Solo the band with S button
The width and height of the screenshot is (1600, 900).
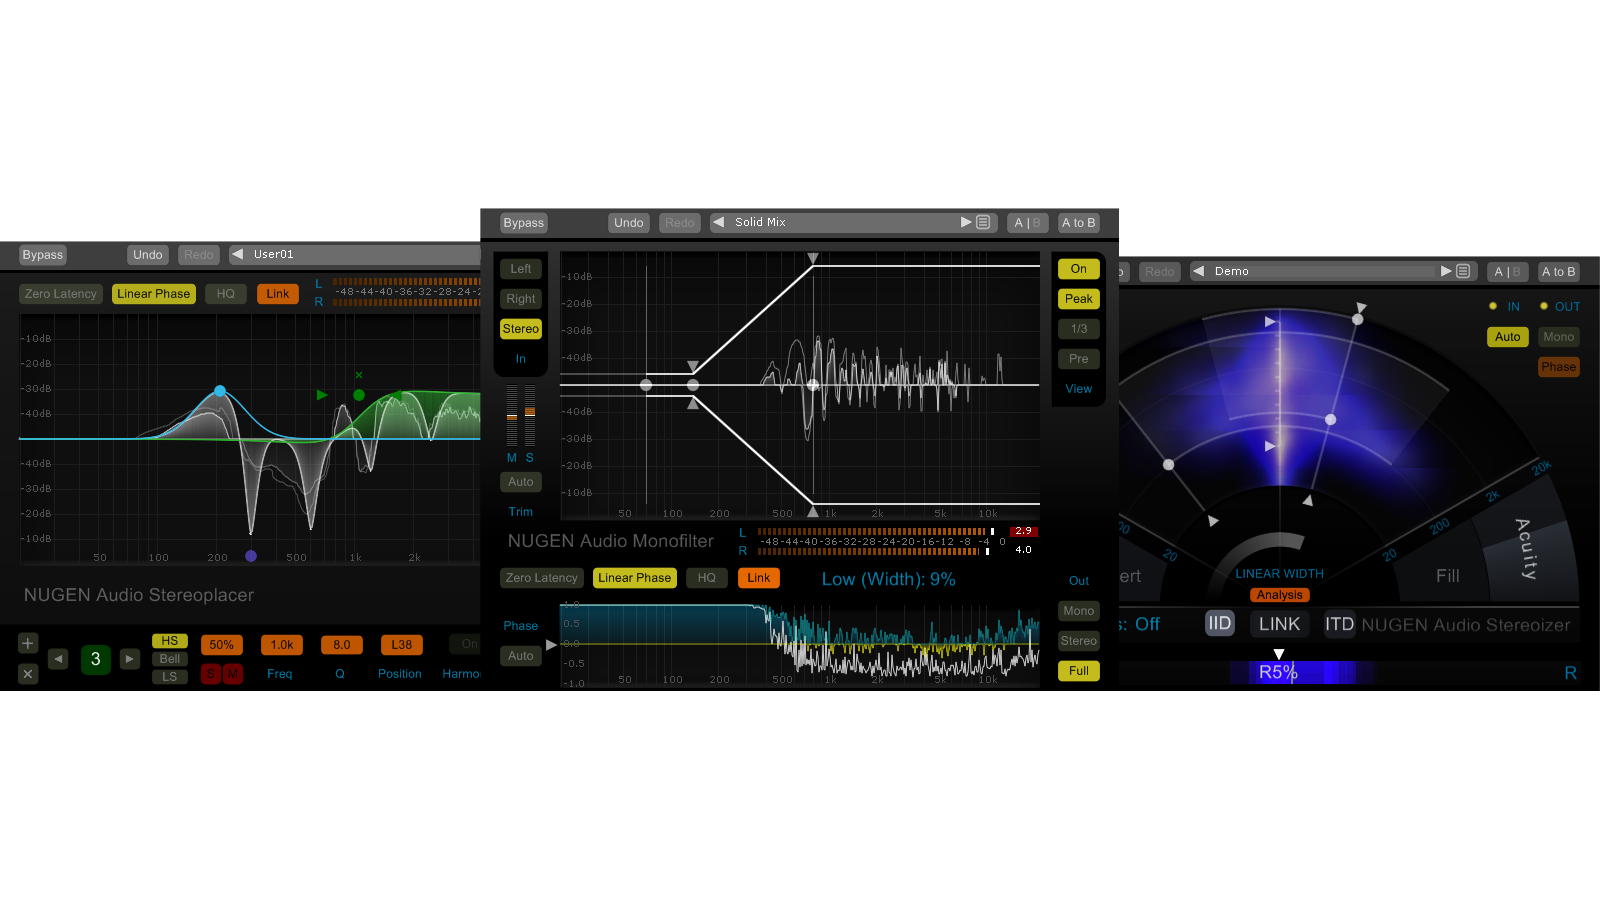[211, 674]
